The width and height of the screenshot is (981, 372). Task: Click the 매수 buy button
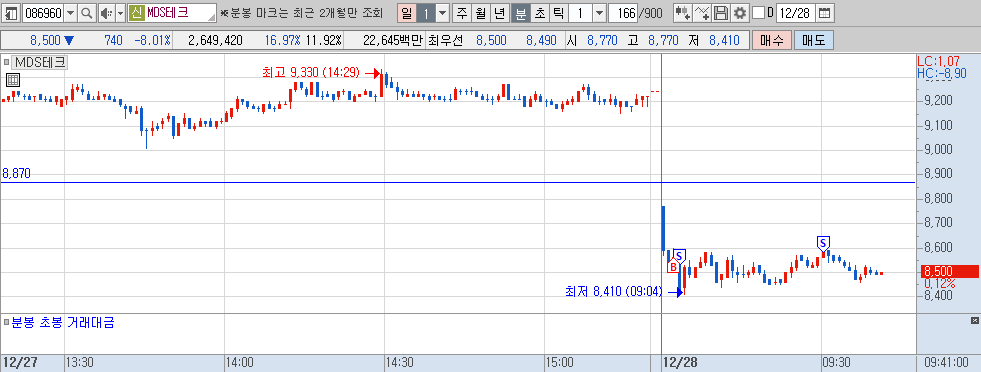(x=771, y=41)
